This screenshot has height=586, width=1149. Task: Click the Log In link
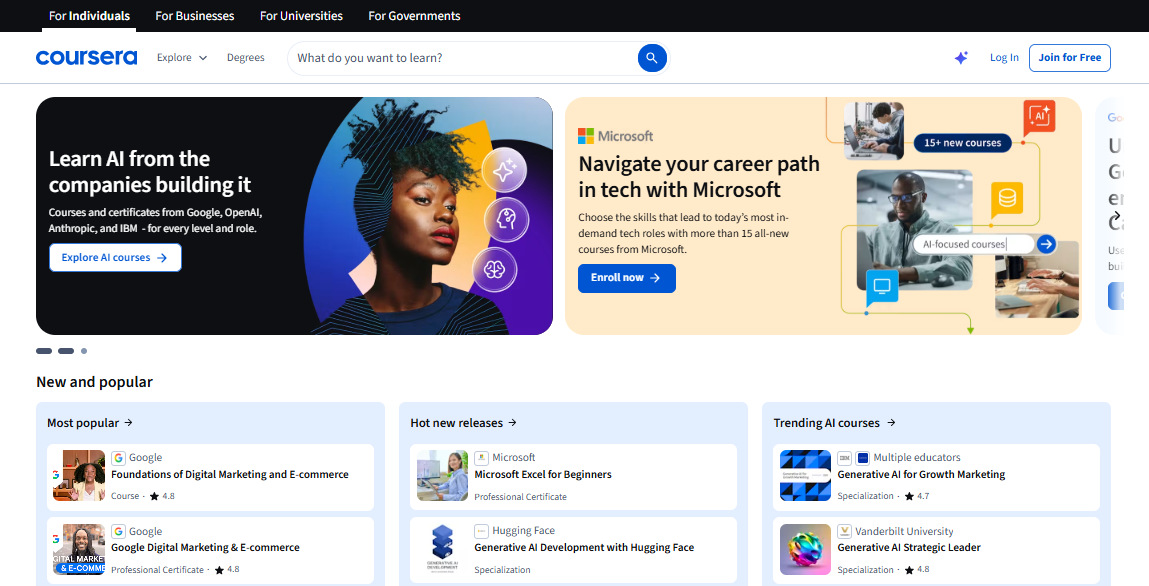tap(1004, 58)
